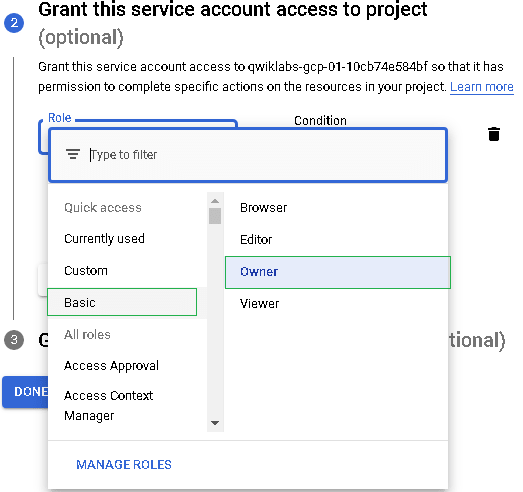523x492 pixels.
Task: Click the trash icon to delete the role
Action: [494, 134]
